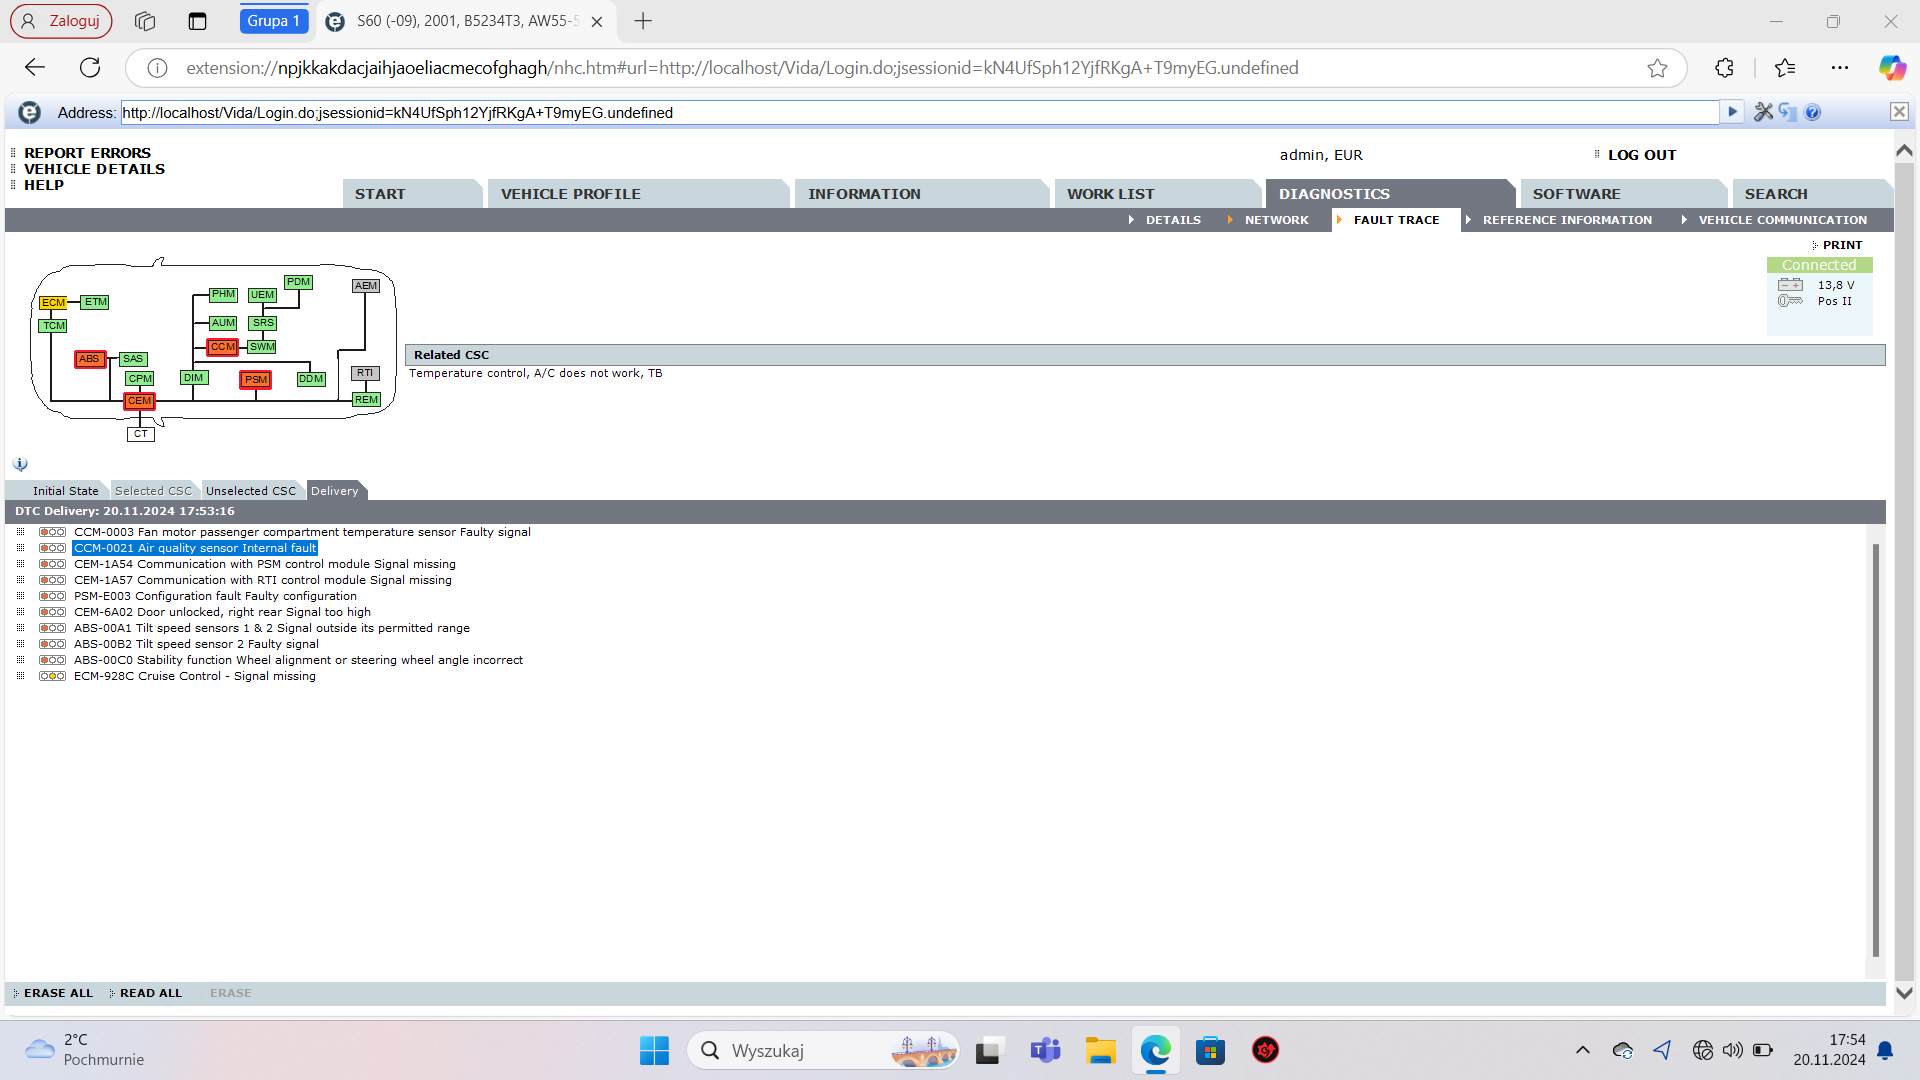1920x1080 pixels.
Task: Click status indicator for CCM-0003 fault
Action: 52,532
